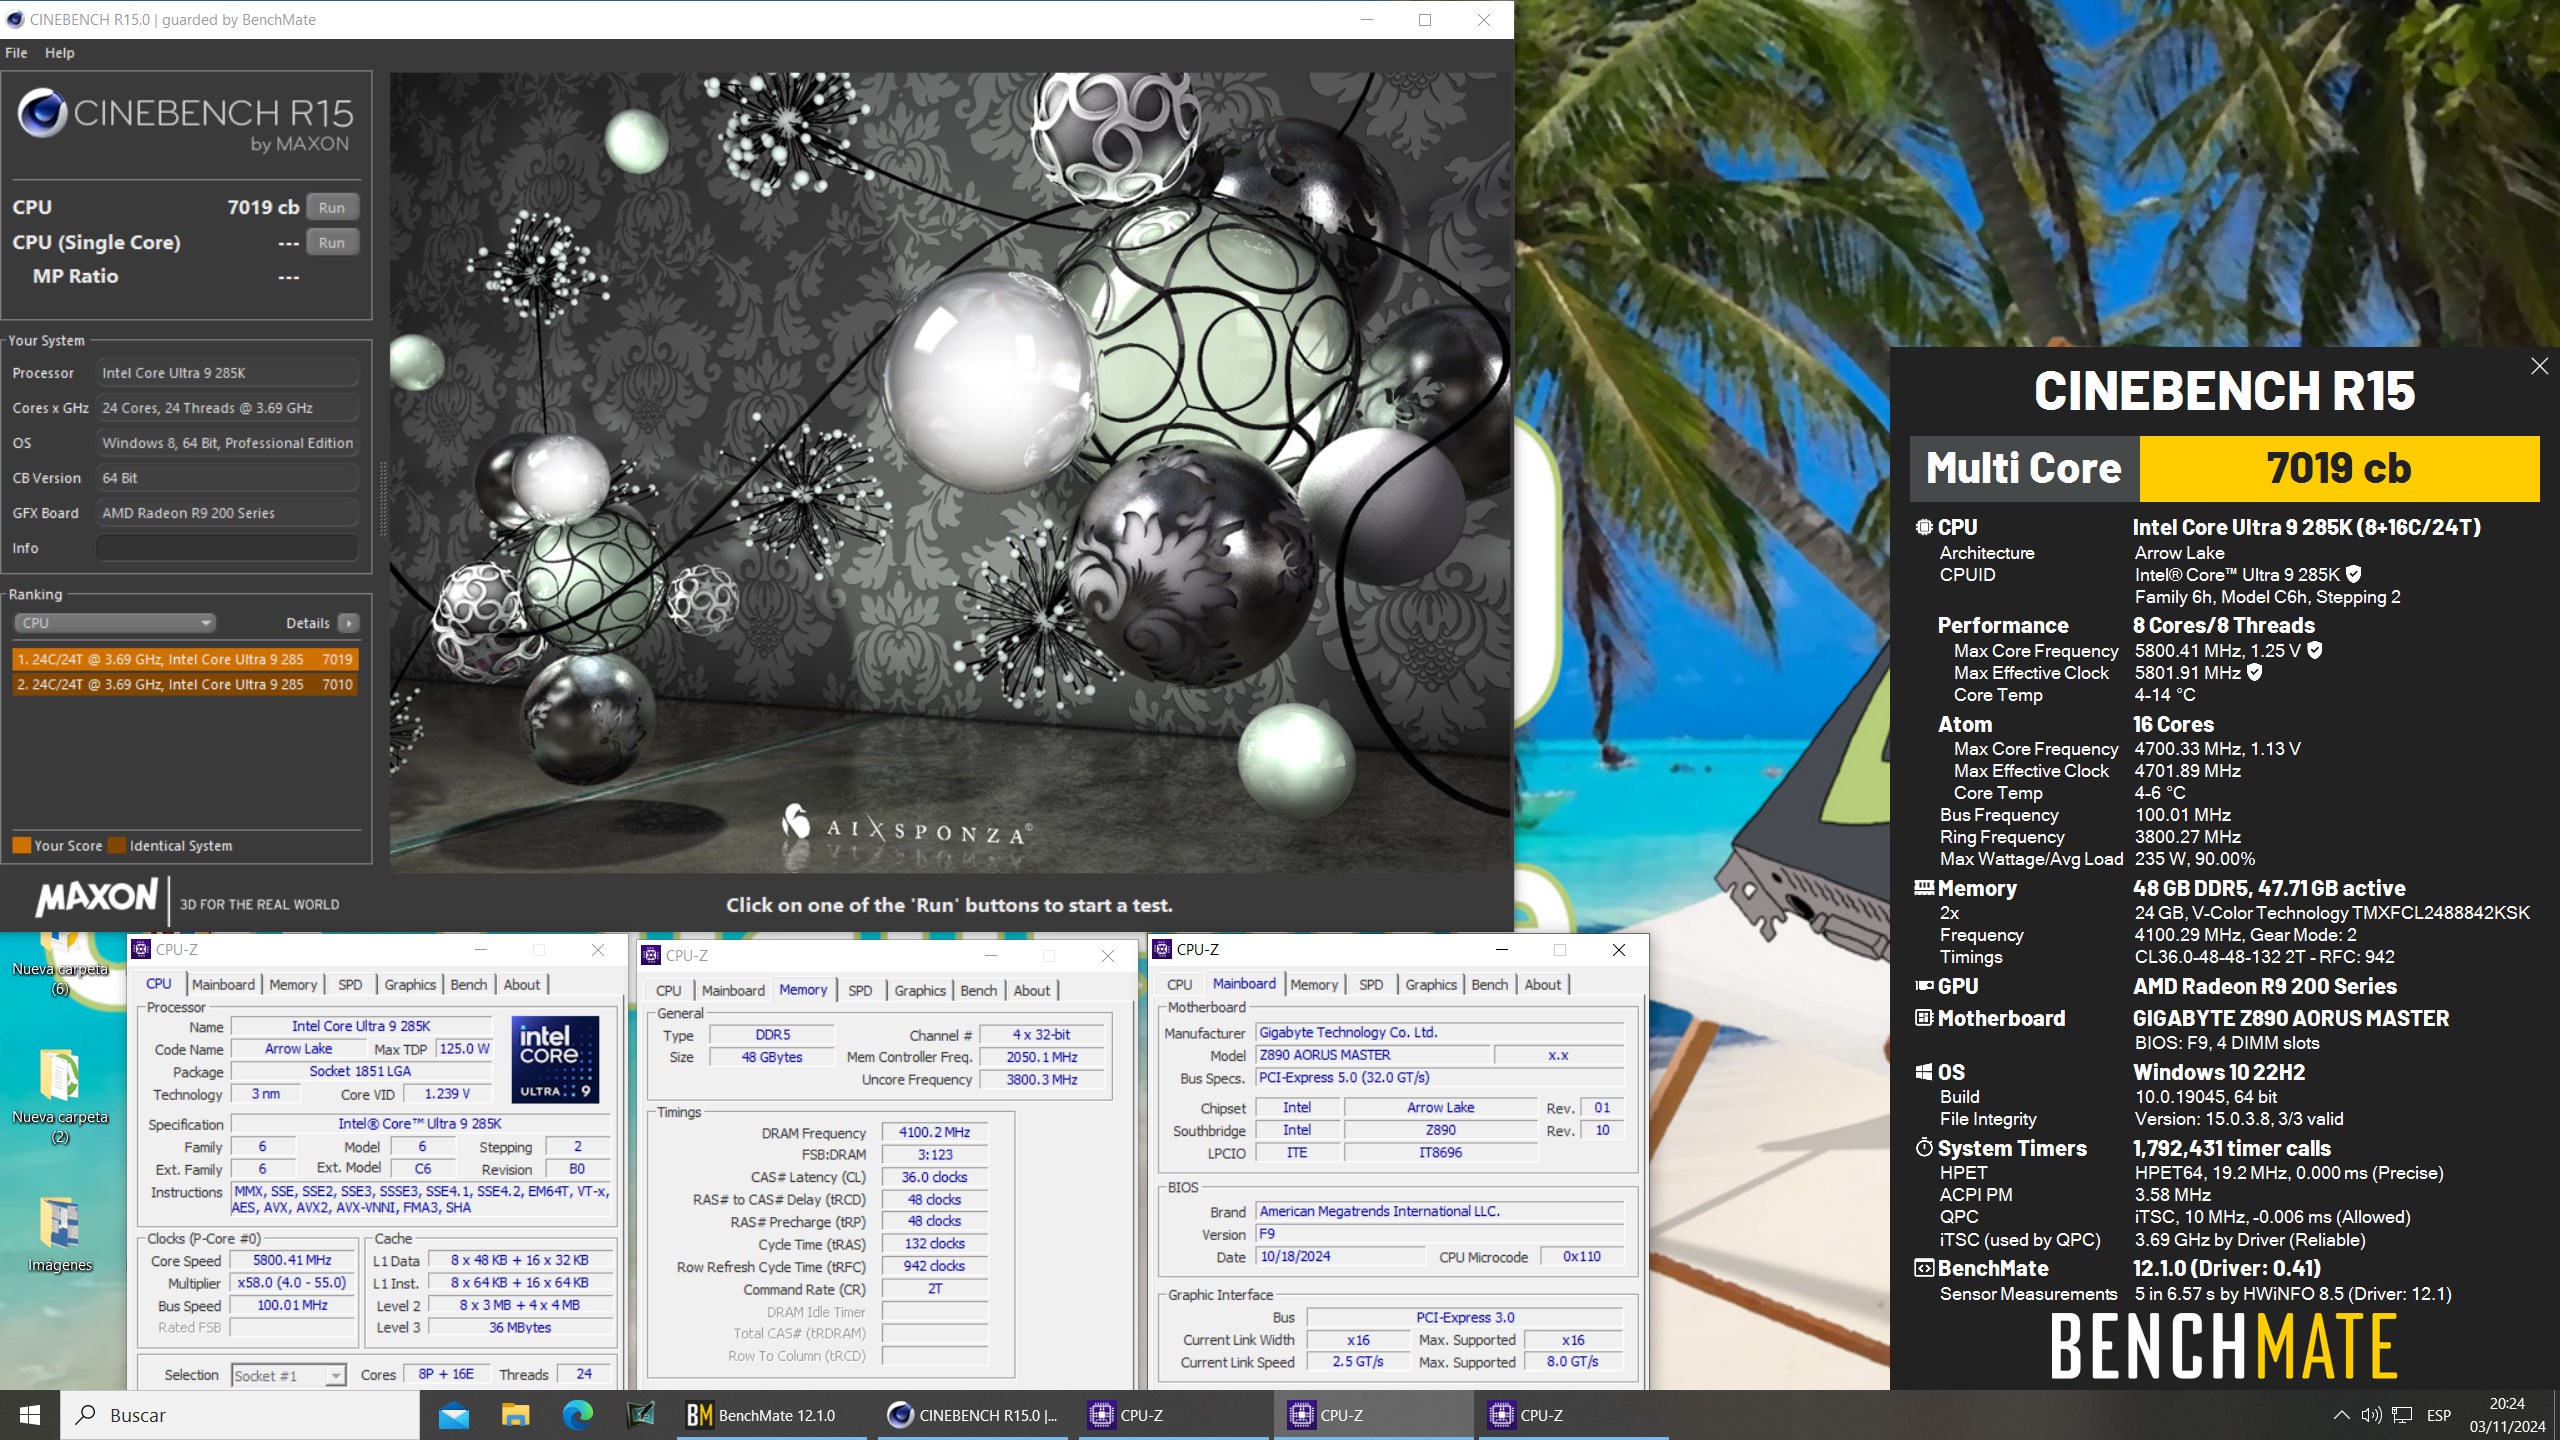
Task: Switch to BenchMate 12.1.0 taskbar button
Action: click(x=772, y=1415)
